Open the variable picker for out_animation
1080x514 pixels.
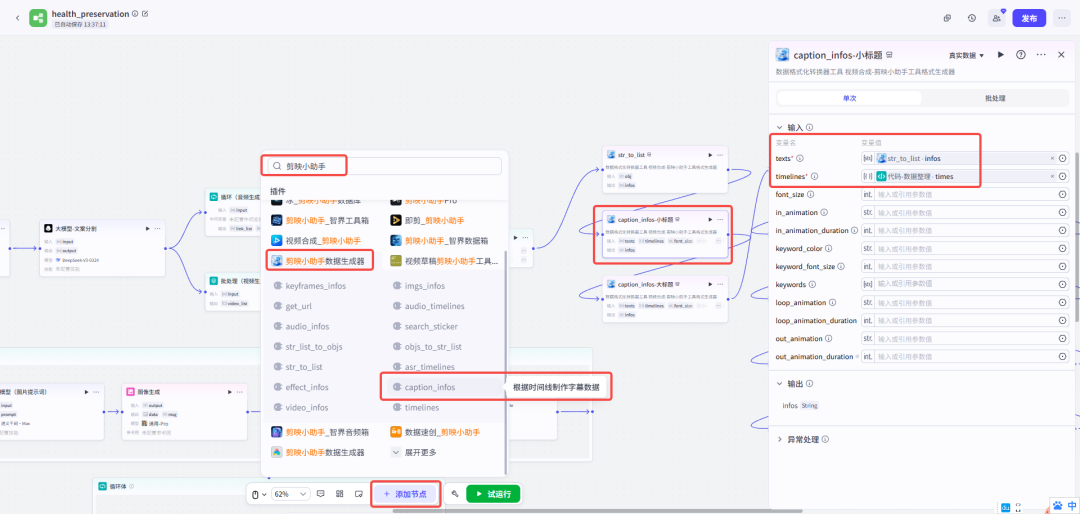pyautogui.click(x=1063, y=338)
